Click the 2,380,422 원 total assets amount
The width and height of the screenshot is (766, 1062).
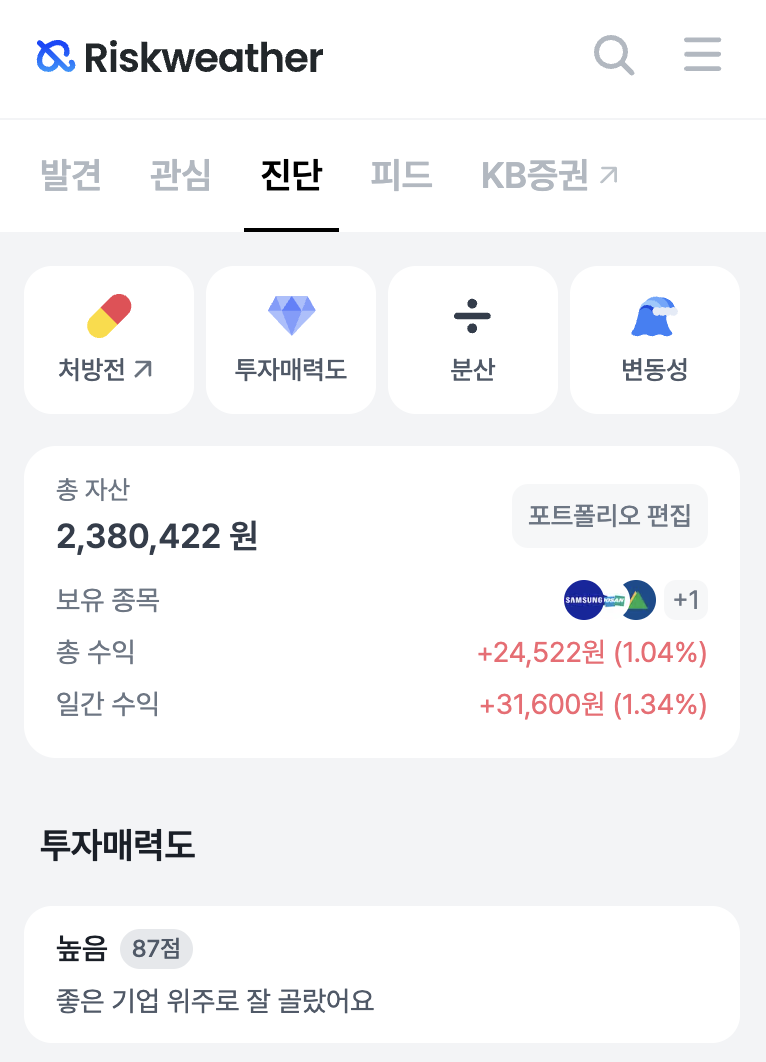click(157, 537)
